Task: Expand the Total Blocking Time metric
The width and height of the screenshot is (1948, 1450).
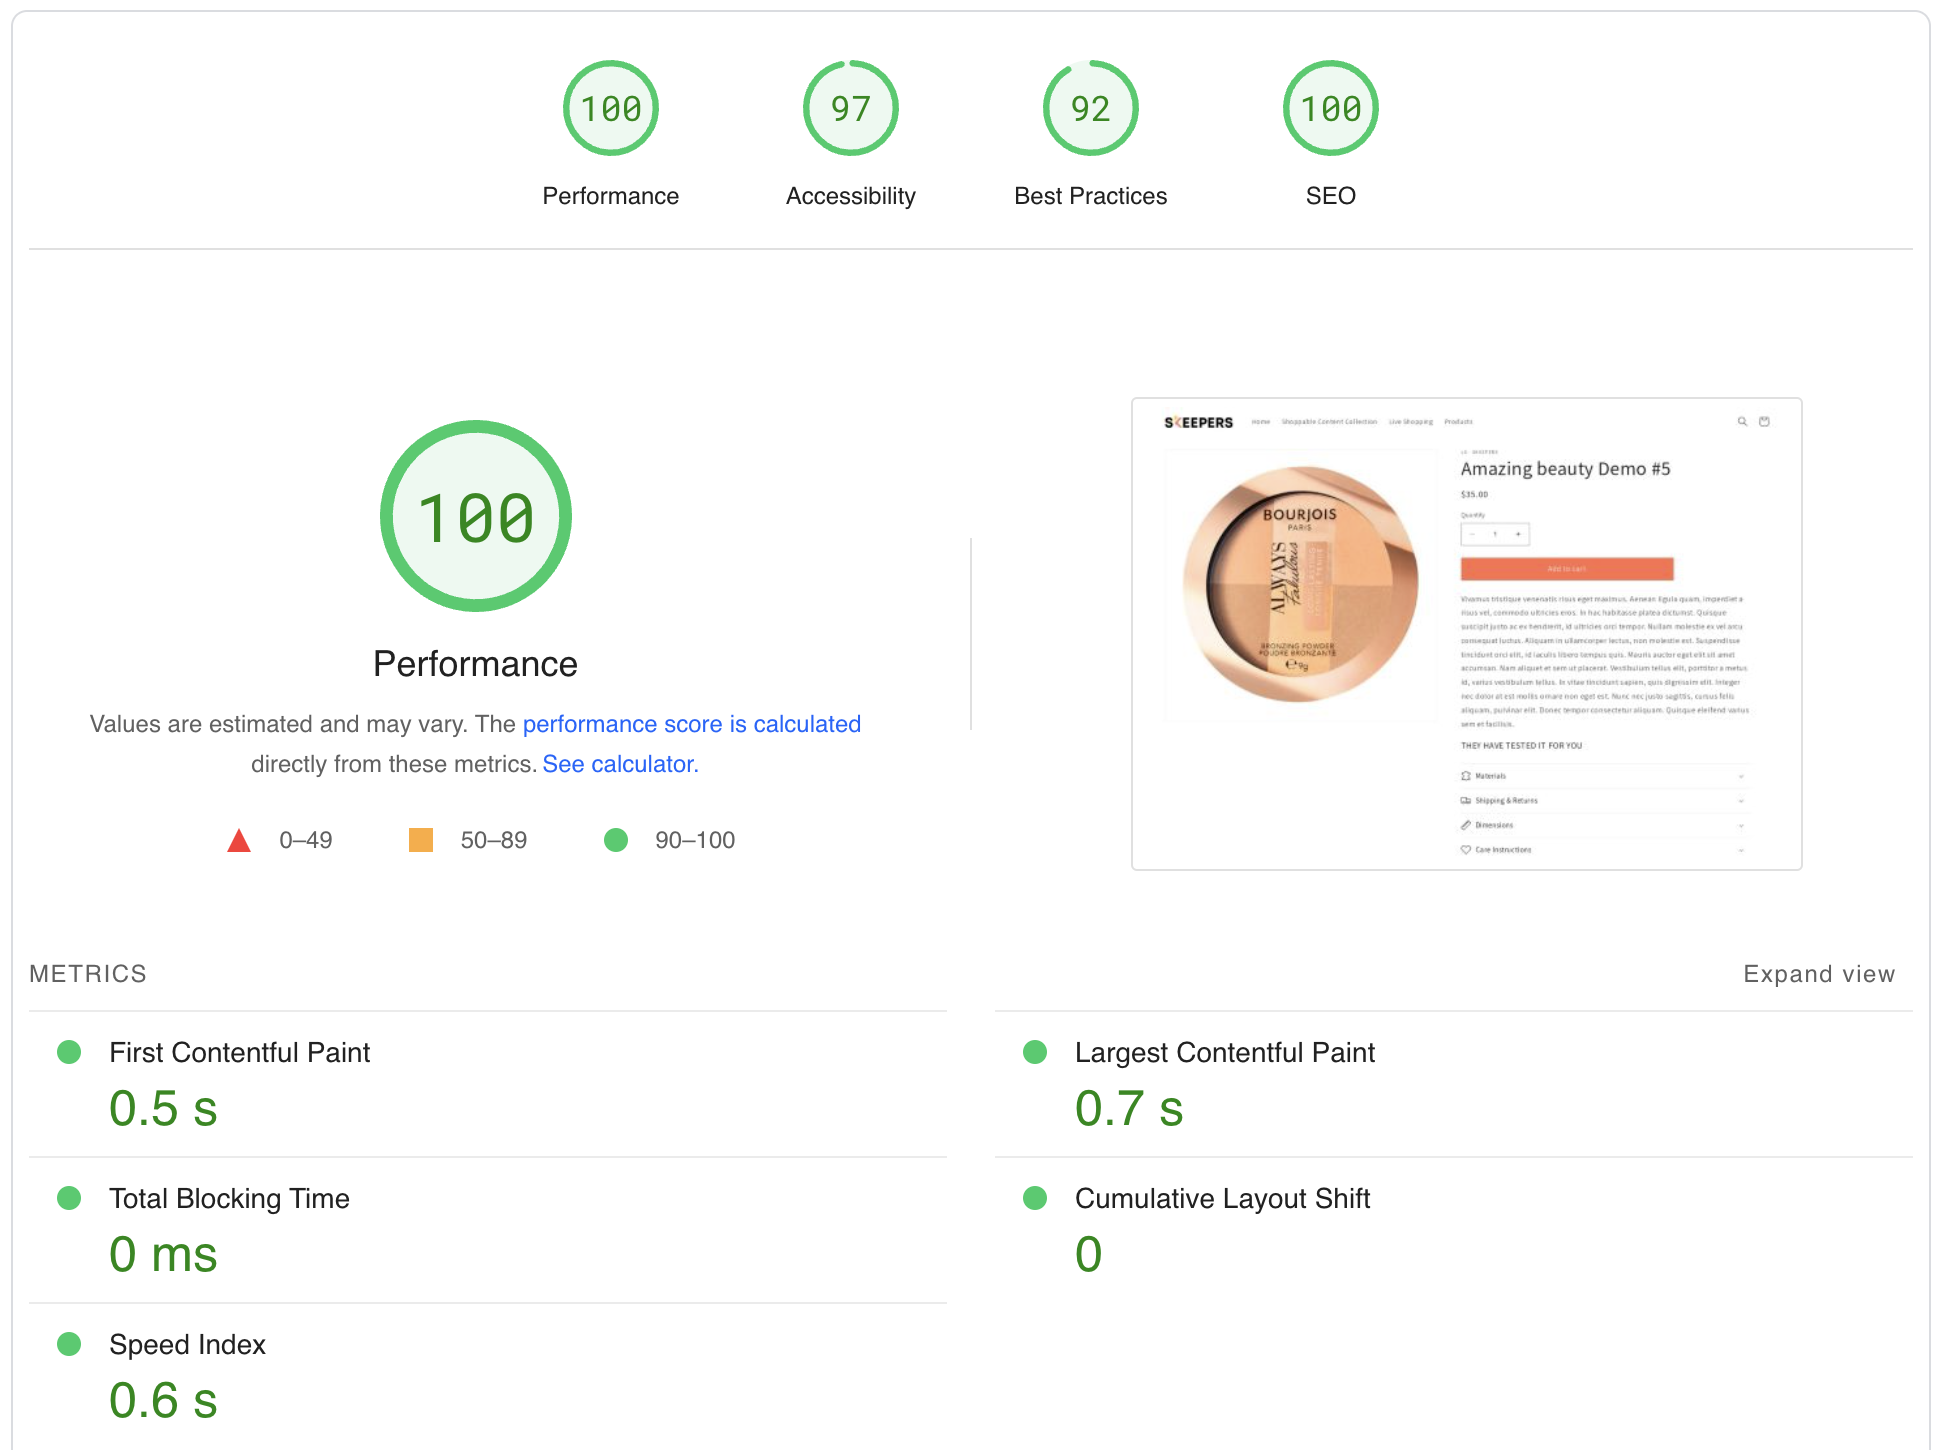Action: [x=229, y=1198]
